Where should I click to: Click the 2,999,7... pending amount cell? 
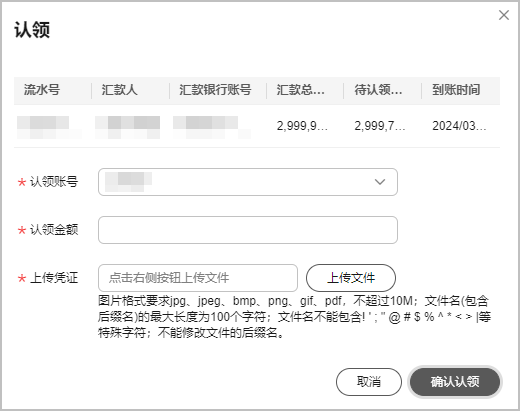tap(380, 126)
